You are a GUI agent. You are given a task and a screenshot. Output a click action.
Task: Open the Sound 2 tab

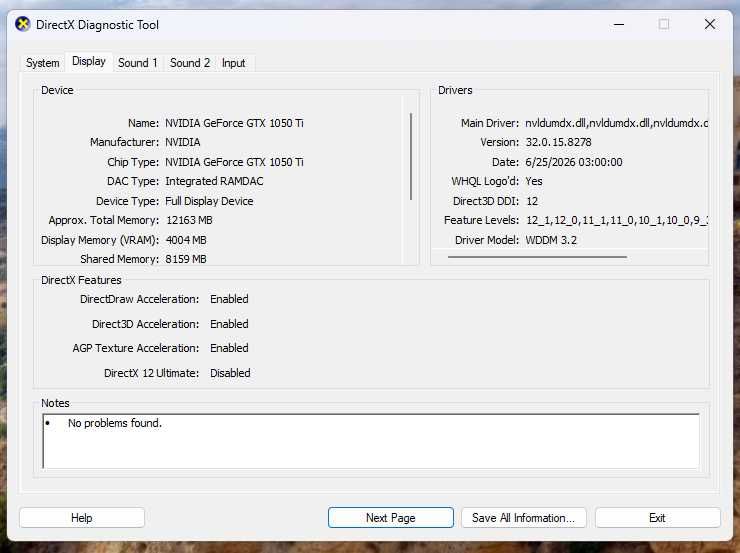tap(190, 63)
